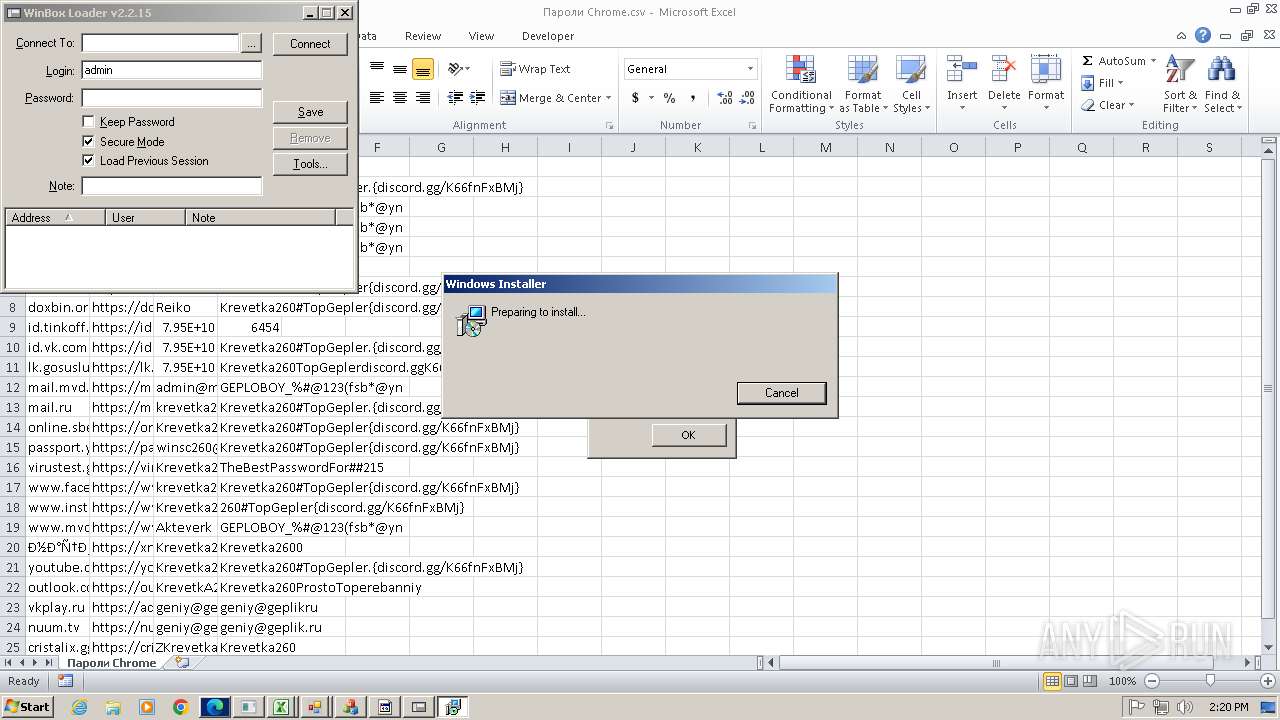The height and width of the screenshot is (720, 1280).
Task: Open Number dialog launcher
Action: 752,126
